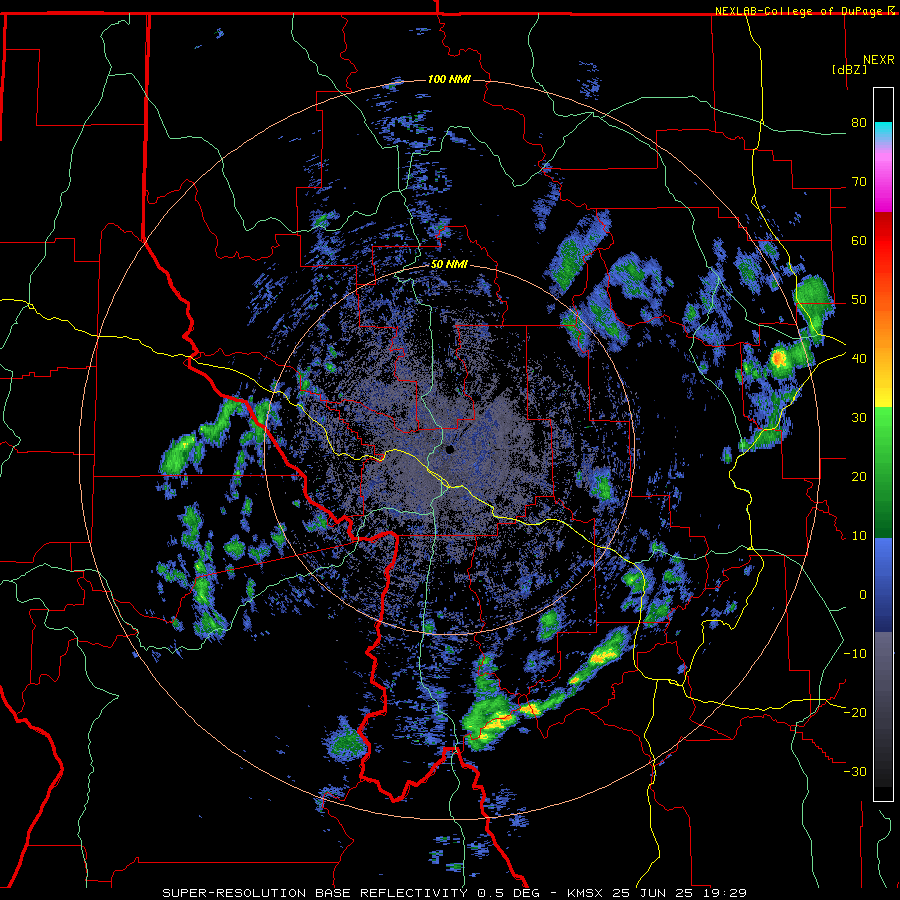Select the 100 NMI range ring label

[x=449, y=79]
